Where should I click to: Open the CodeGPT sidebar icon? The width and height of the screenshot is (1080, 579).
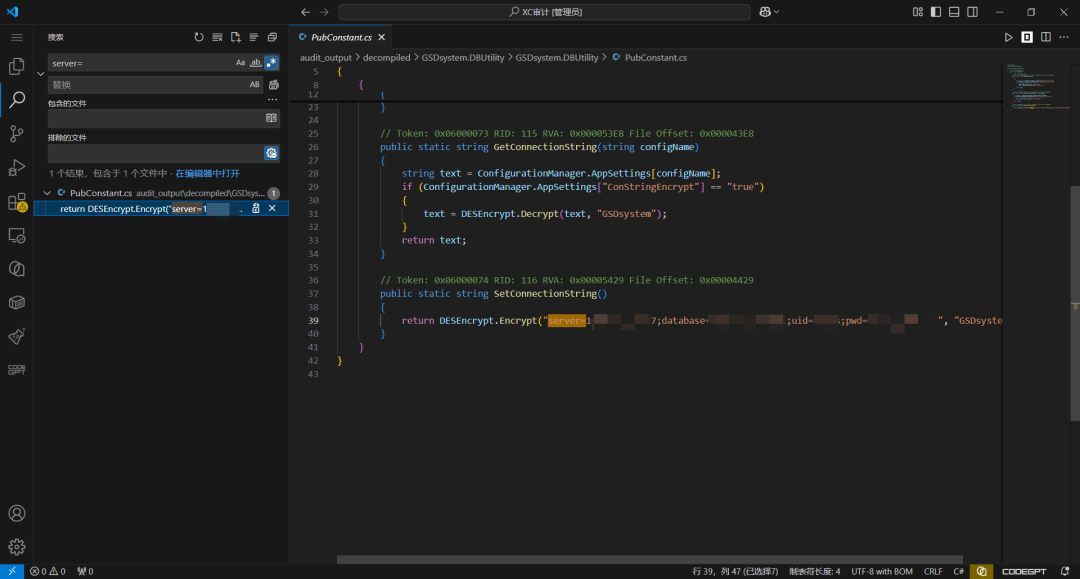[x=17, y=370]
